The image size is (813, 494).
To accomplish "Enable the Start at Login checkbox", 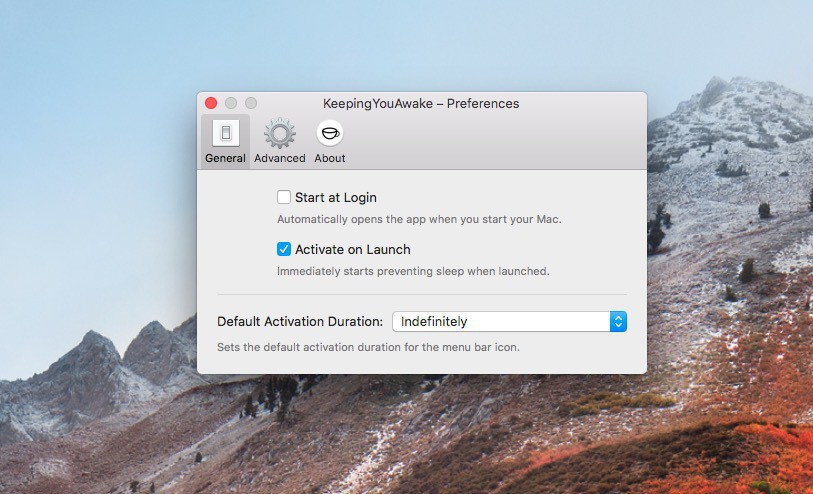I will [x=284, y=197].
